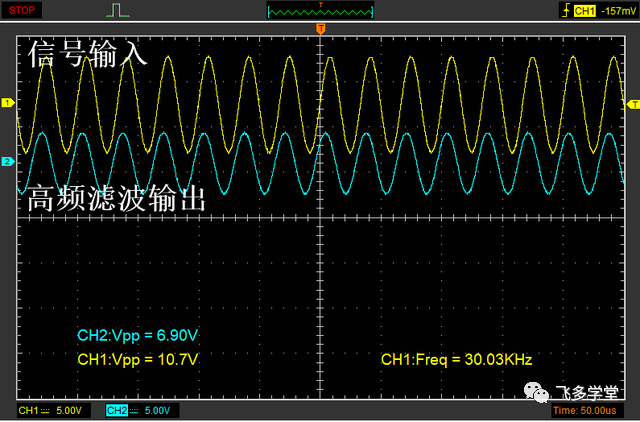Click the highlighted CH2 channel label

click(x=117, y=411)
